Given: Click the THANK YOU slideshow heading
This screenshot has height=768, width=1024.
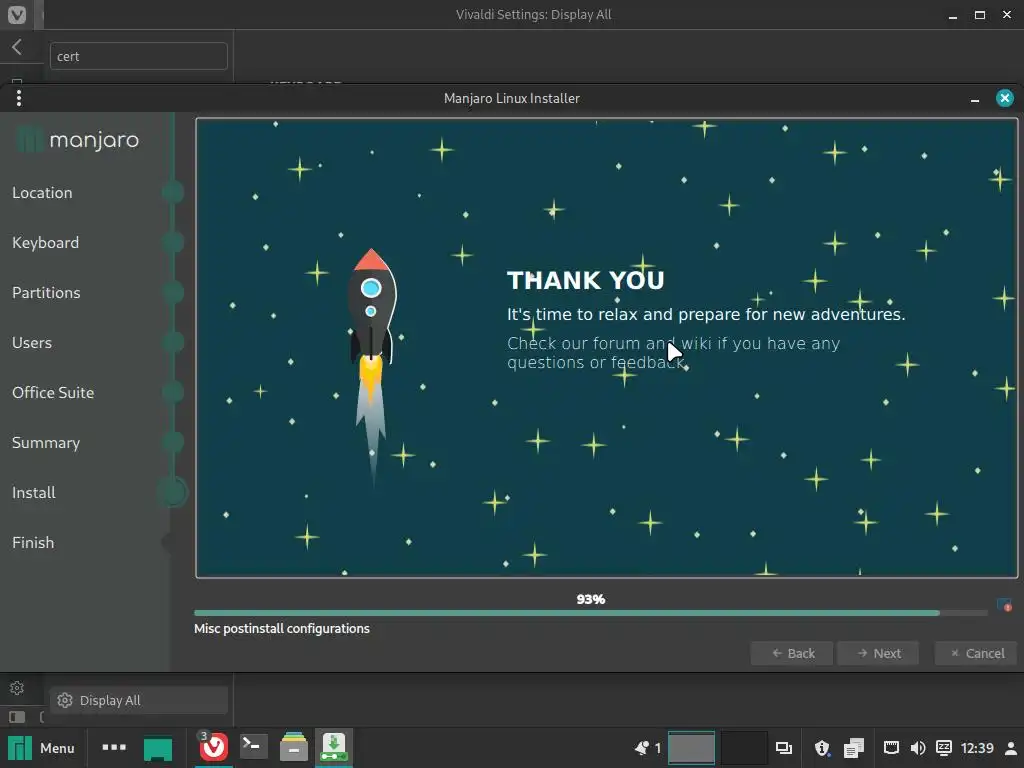Looking at the screenshot, I should [586, 280].
